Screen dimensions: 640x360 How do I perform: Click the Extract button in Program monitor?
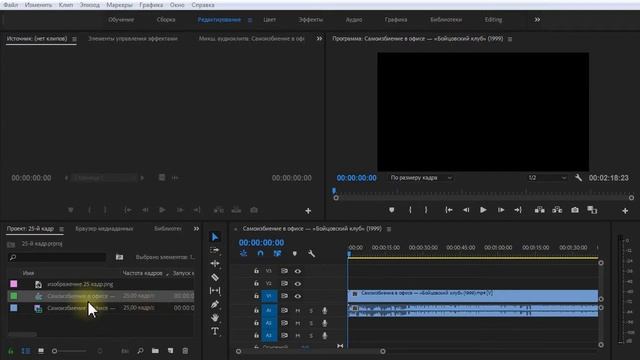tap(557, 210)
